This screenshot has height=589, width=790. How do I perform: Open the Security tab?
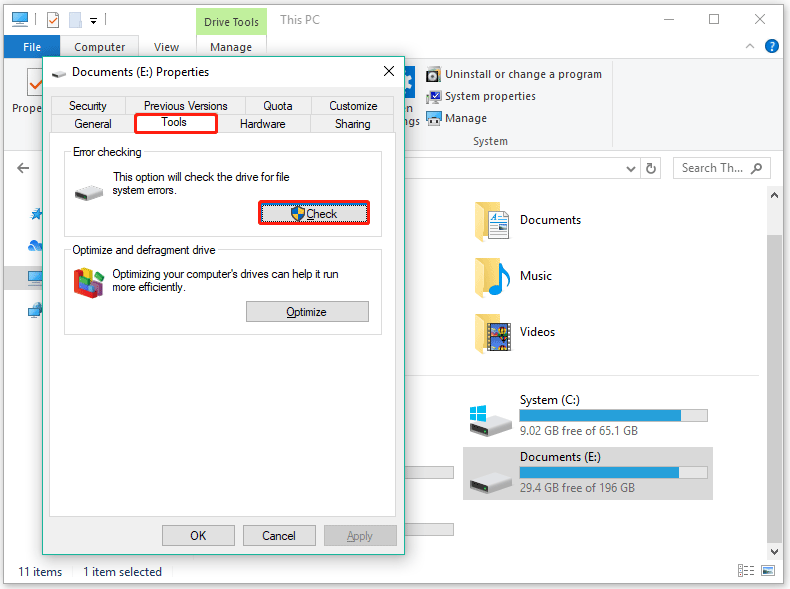88,106
